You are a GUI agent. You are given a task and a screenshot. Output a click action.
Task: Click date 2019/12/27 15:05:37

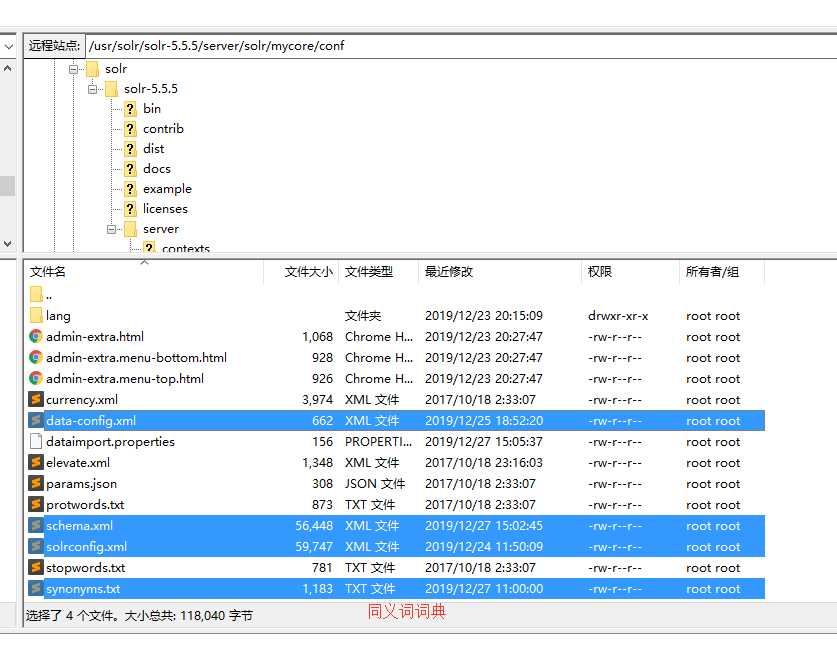click(x=484, y=442)
